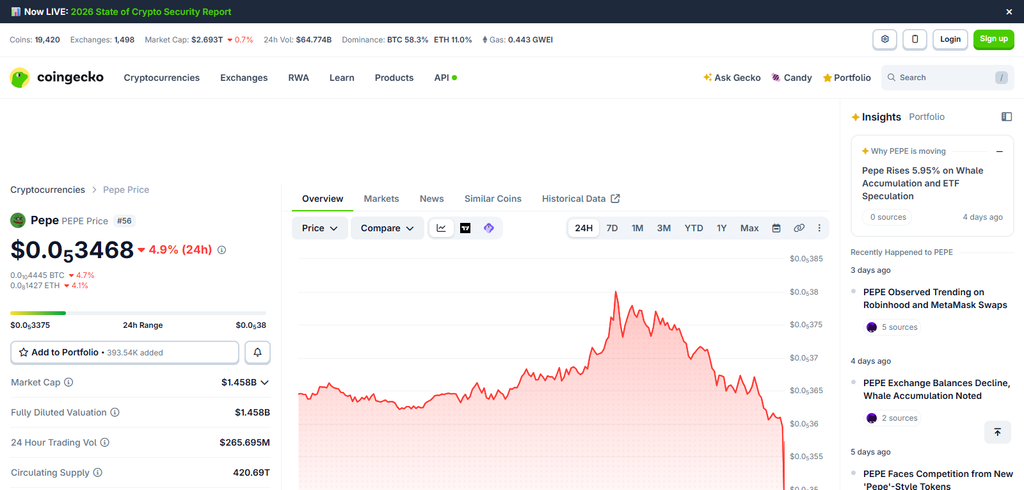Select the 24H time range
The image size is (1024, 490).
(x=583, y=228)
